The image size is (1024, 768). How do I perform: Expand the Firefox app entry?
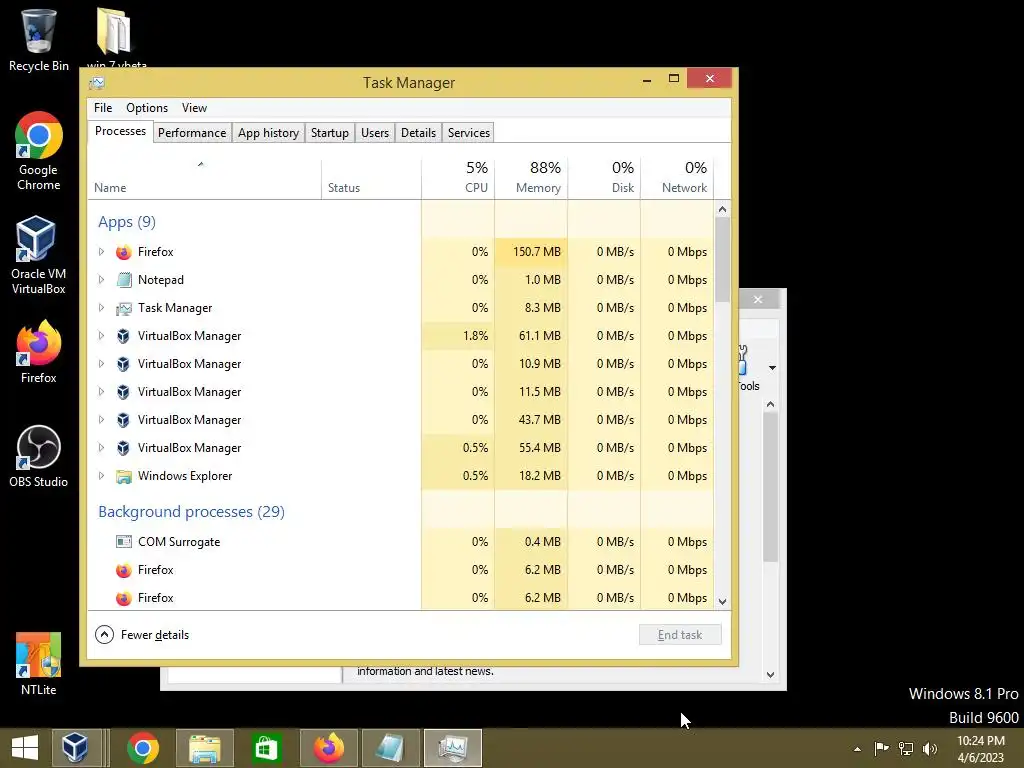click(101, 251)
